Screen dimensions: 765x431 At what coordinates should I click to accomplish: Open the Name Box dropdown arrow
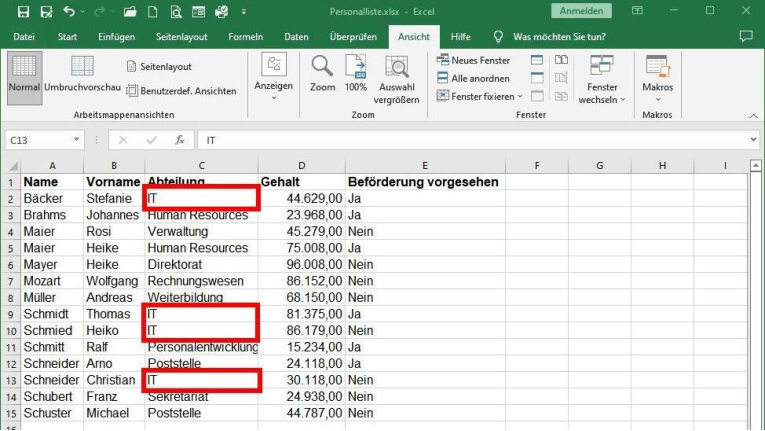point(76,140)
